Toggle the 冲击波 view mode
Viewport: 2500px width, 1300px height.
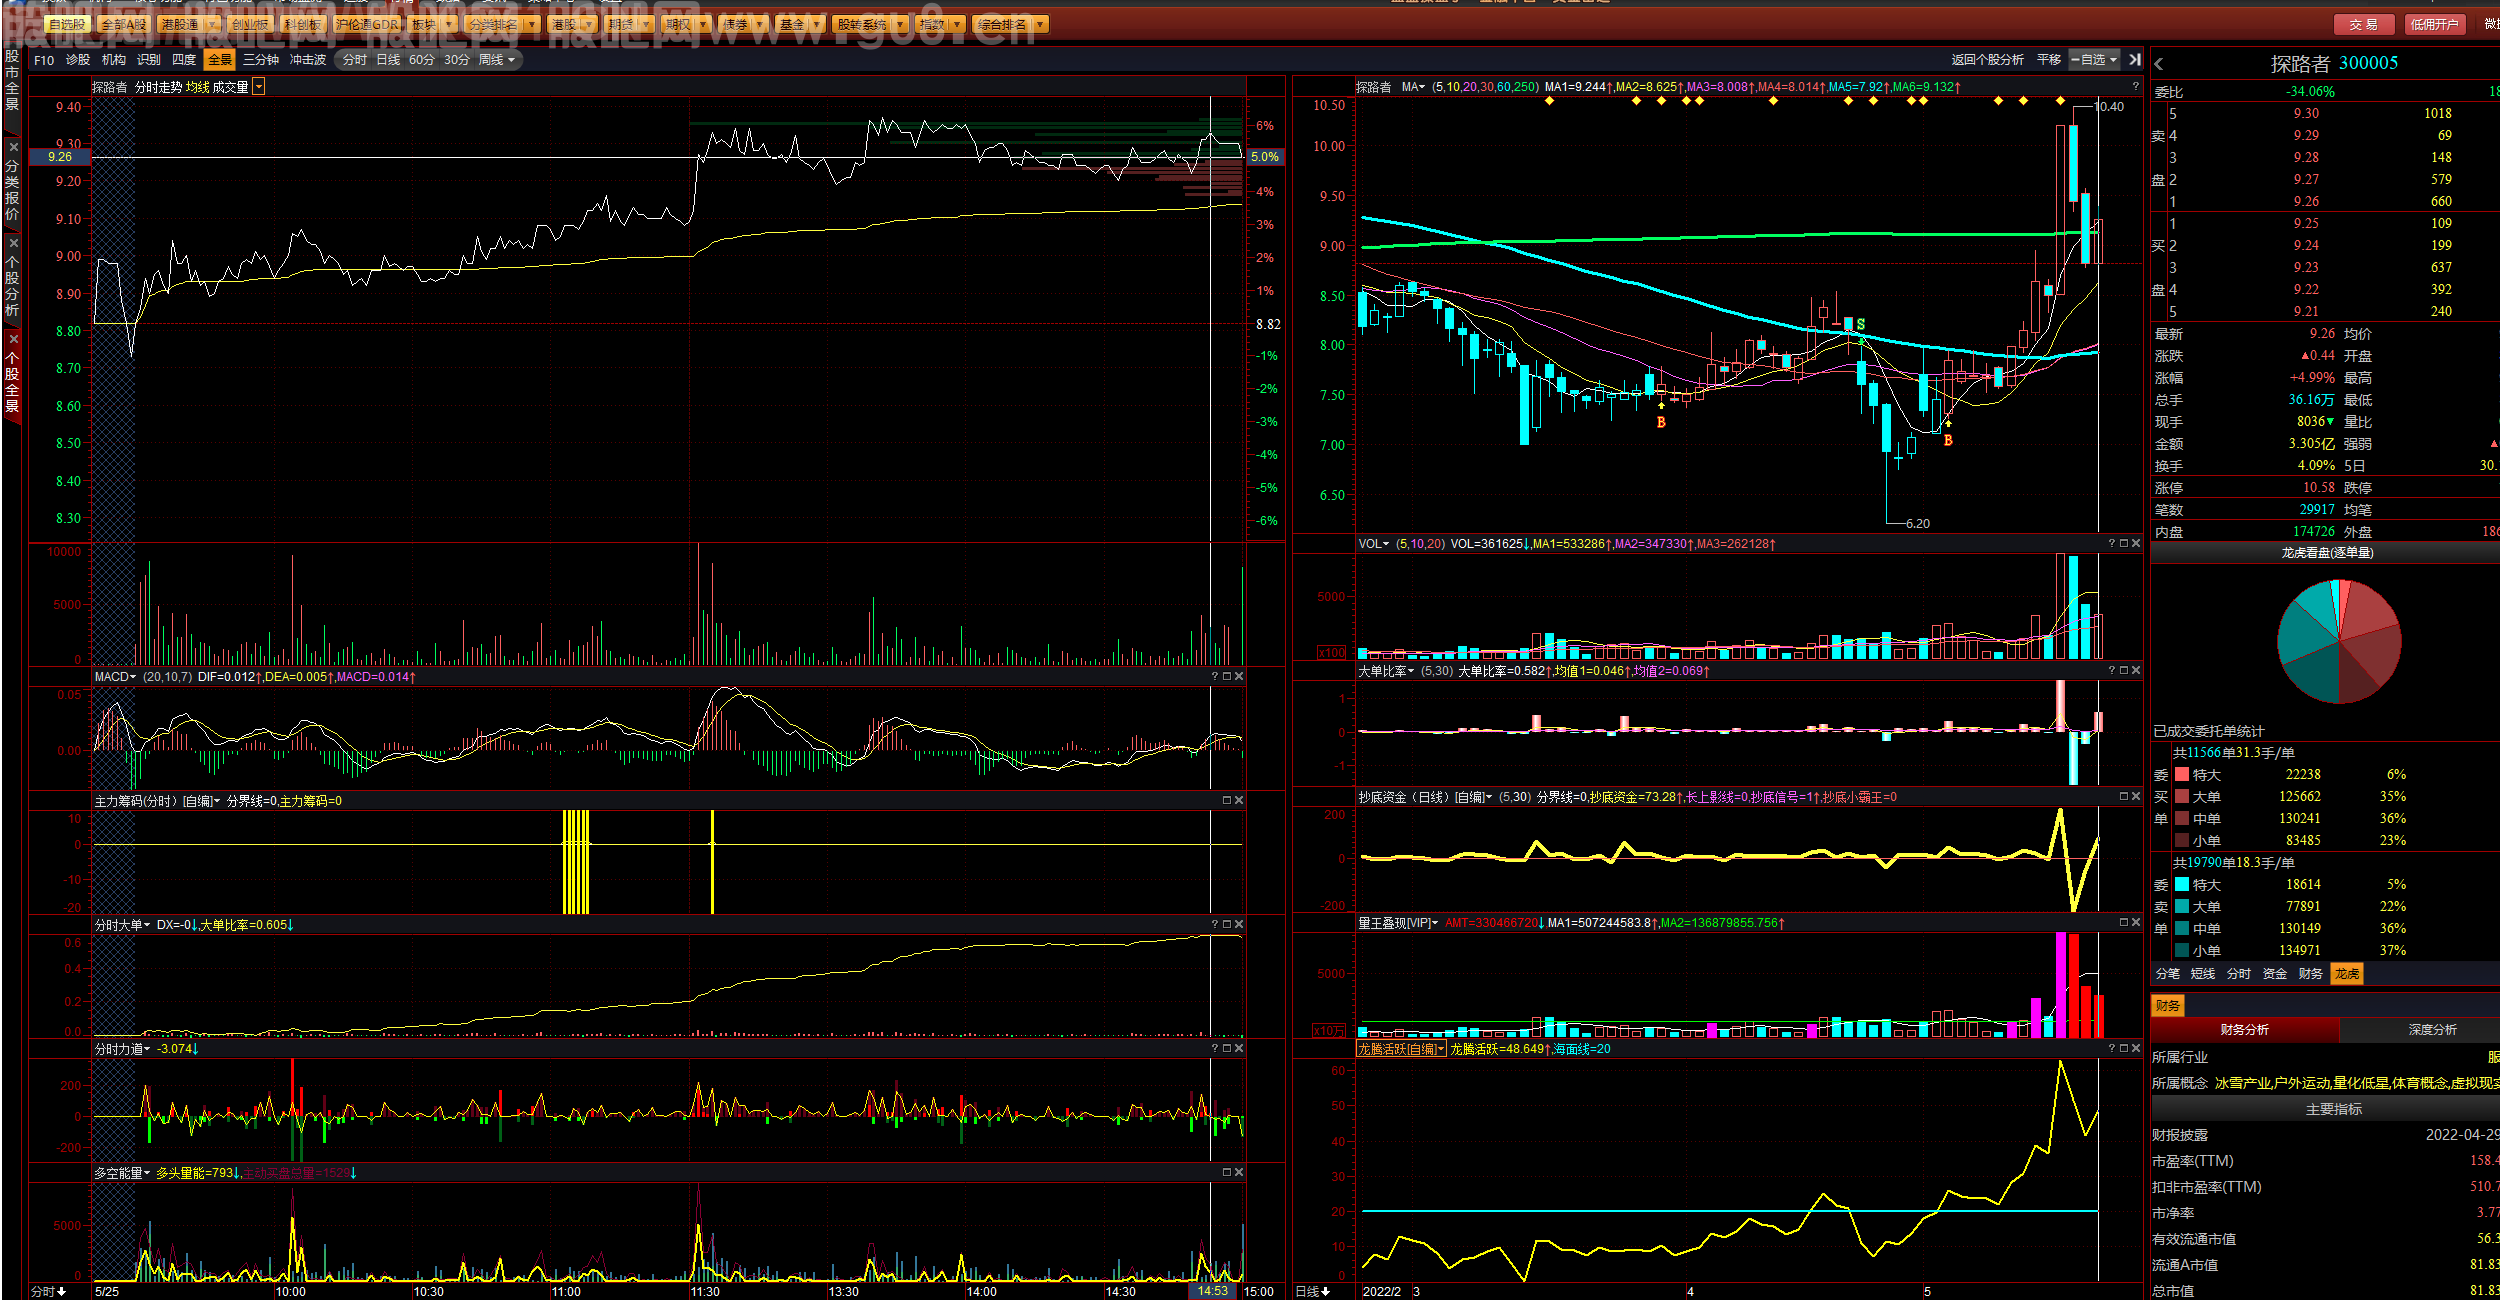(x=308, y=60)
